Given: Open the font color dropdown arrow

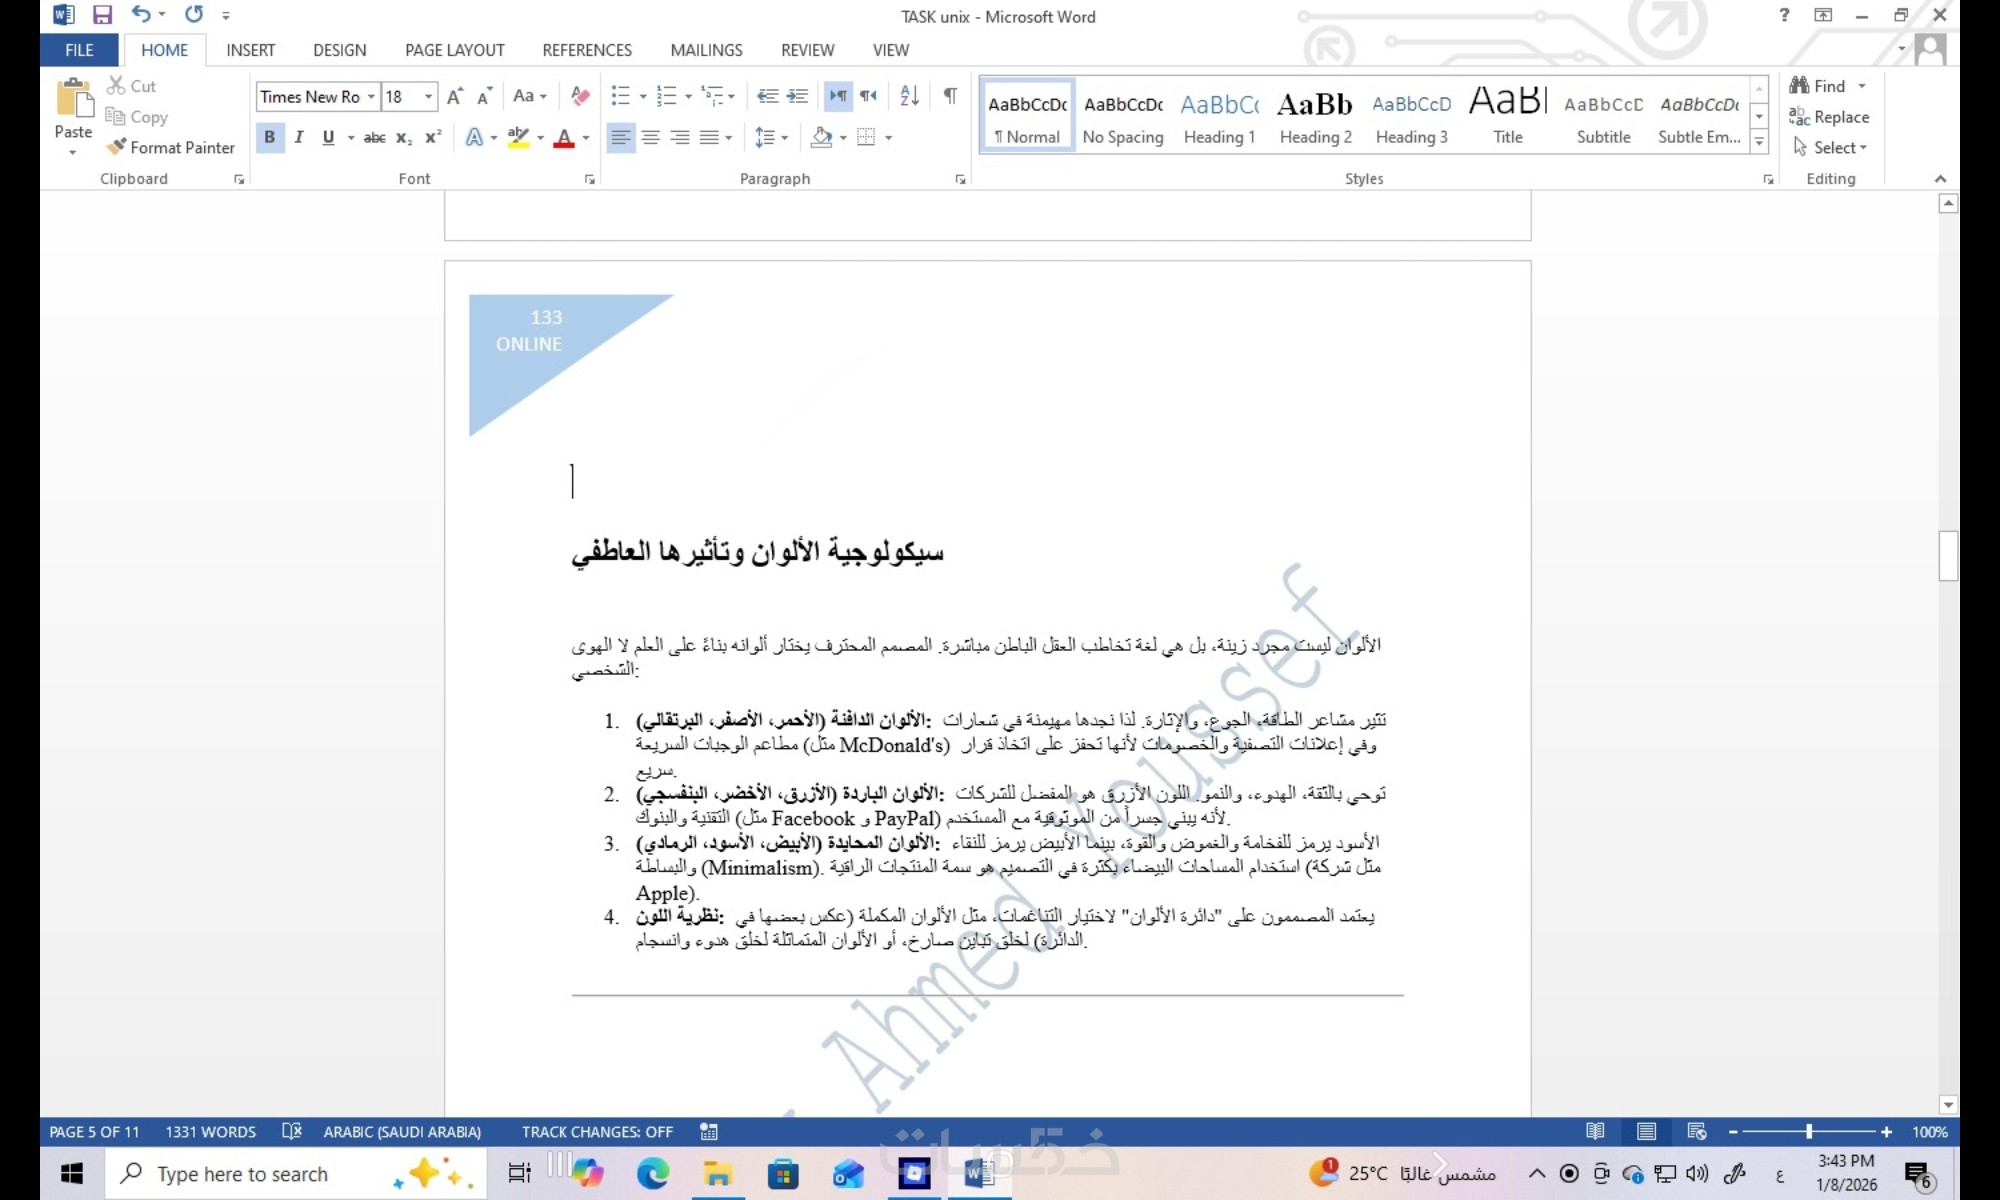Looking at the screenshot, I should (x=586, y=137).
